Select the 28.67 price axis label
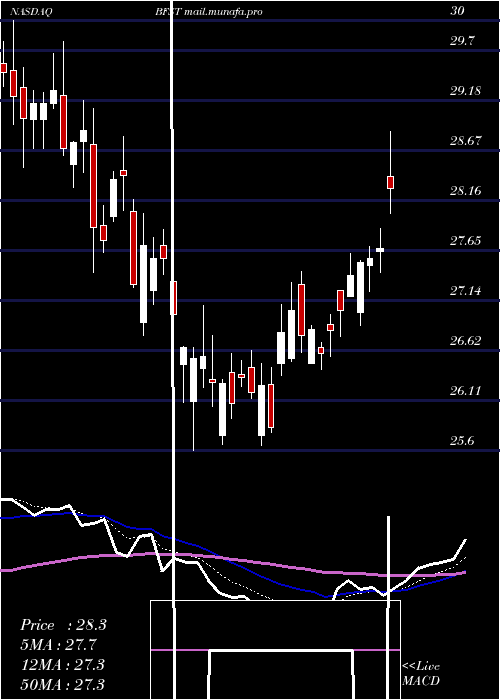Image resolution: width=500 pixels, height=700 pixels. (x=465, y=141)
